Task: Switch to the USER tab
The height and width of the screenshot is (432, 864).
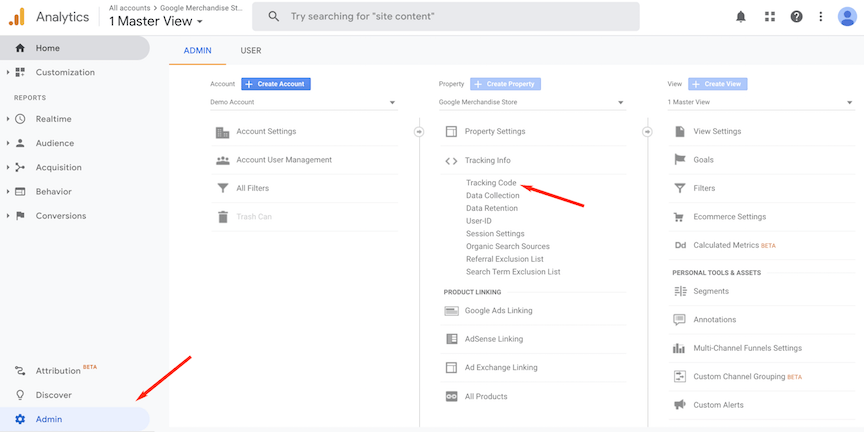Action: click(x=251, y=51)
